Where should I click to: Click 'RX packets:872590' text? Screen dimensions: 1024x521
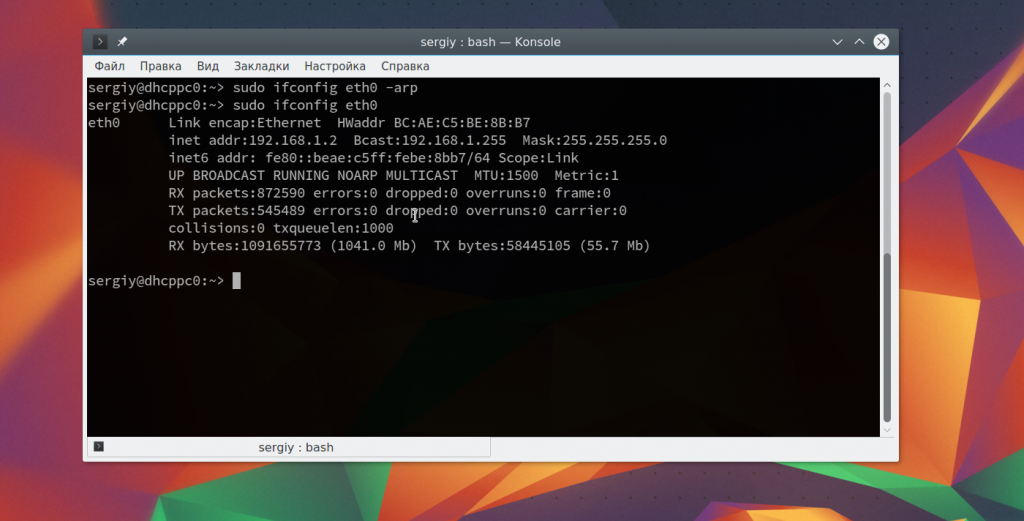point(236,193)
